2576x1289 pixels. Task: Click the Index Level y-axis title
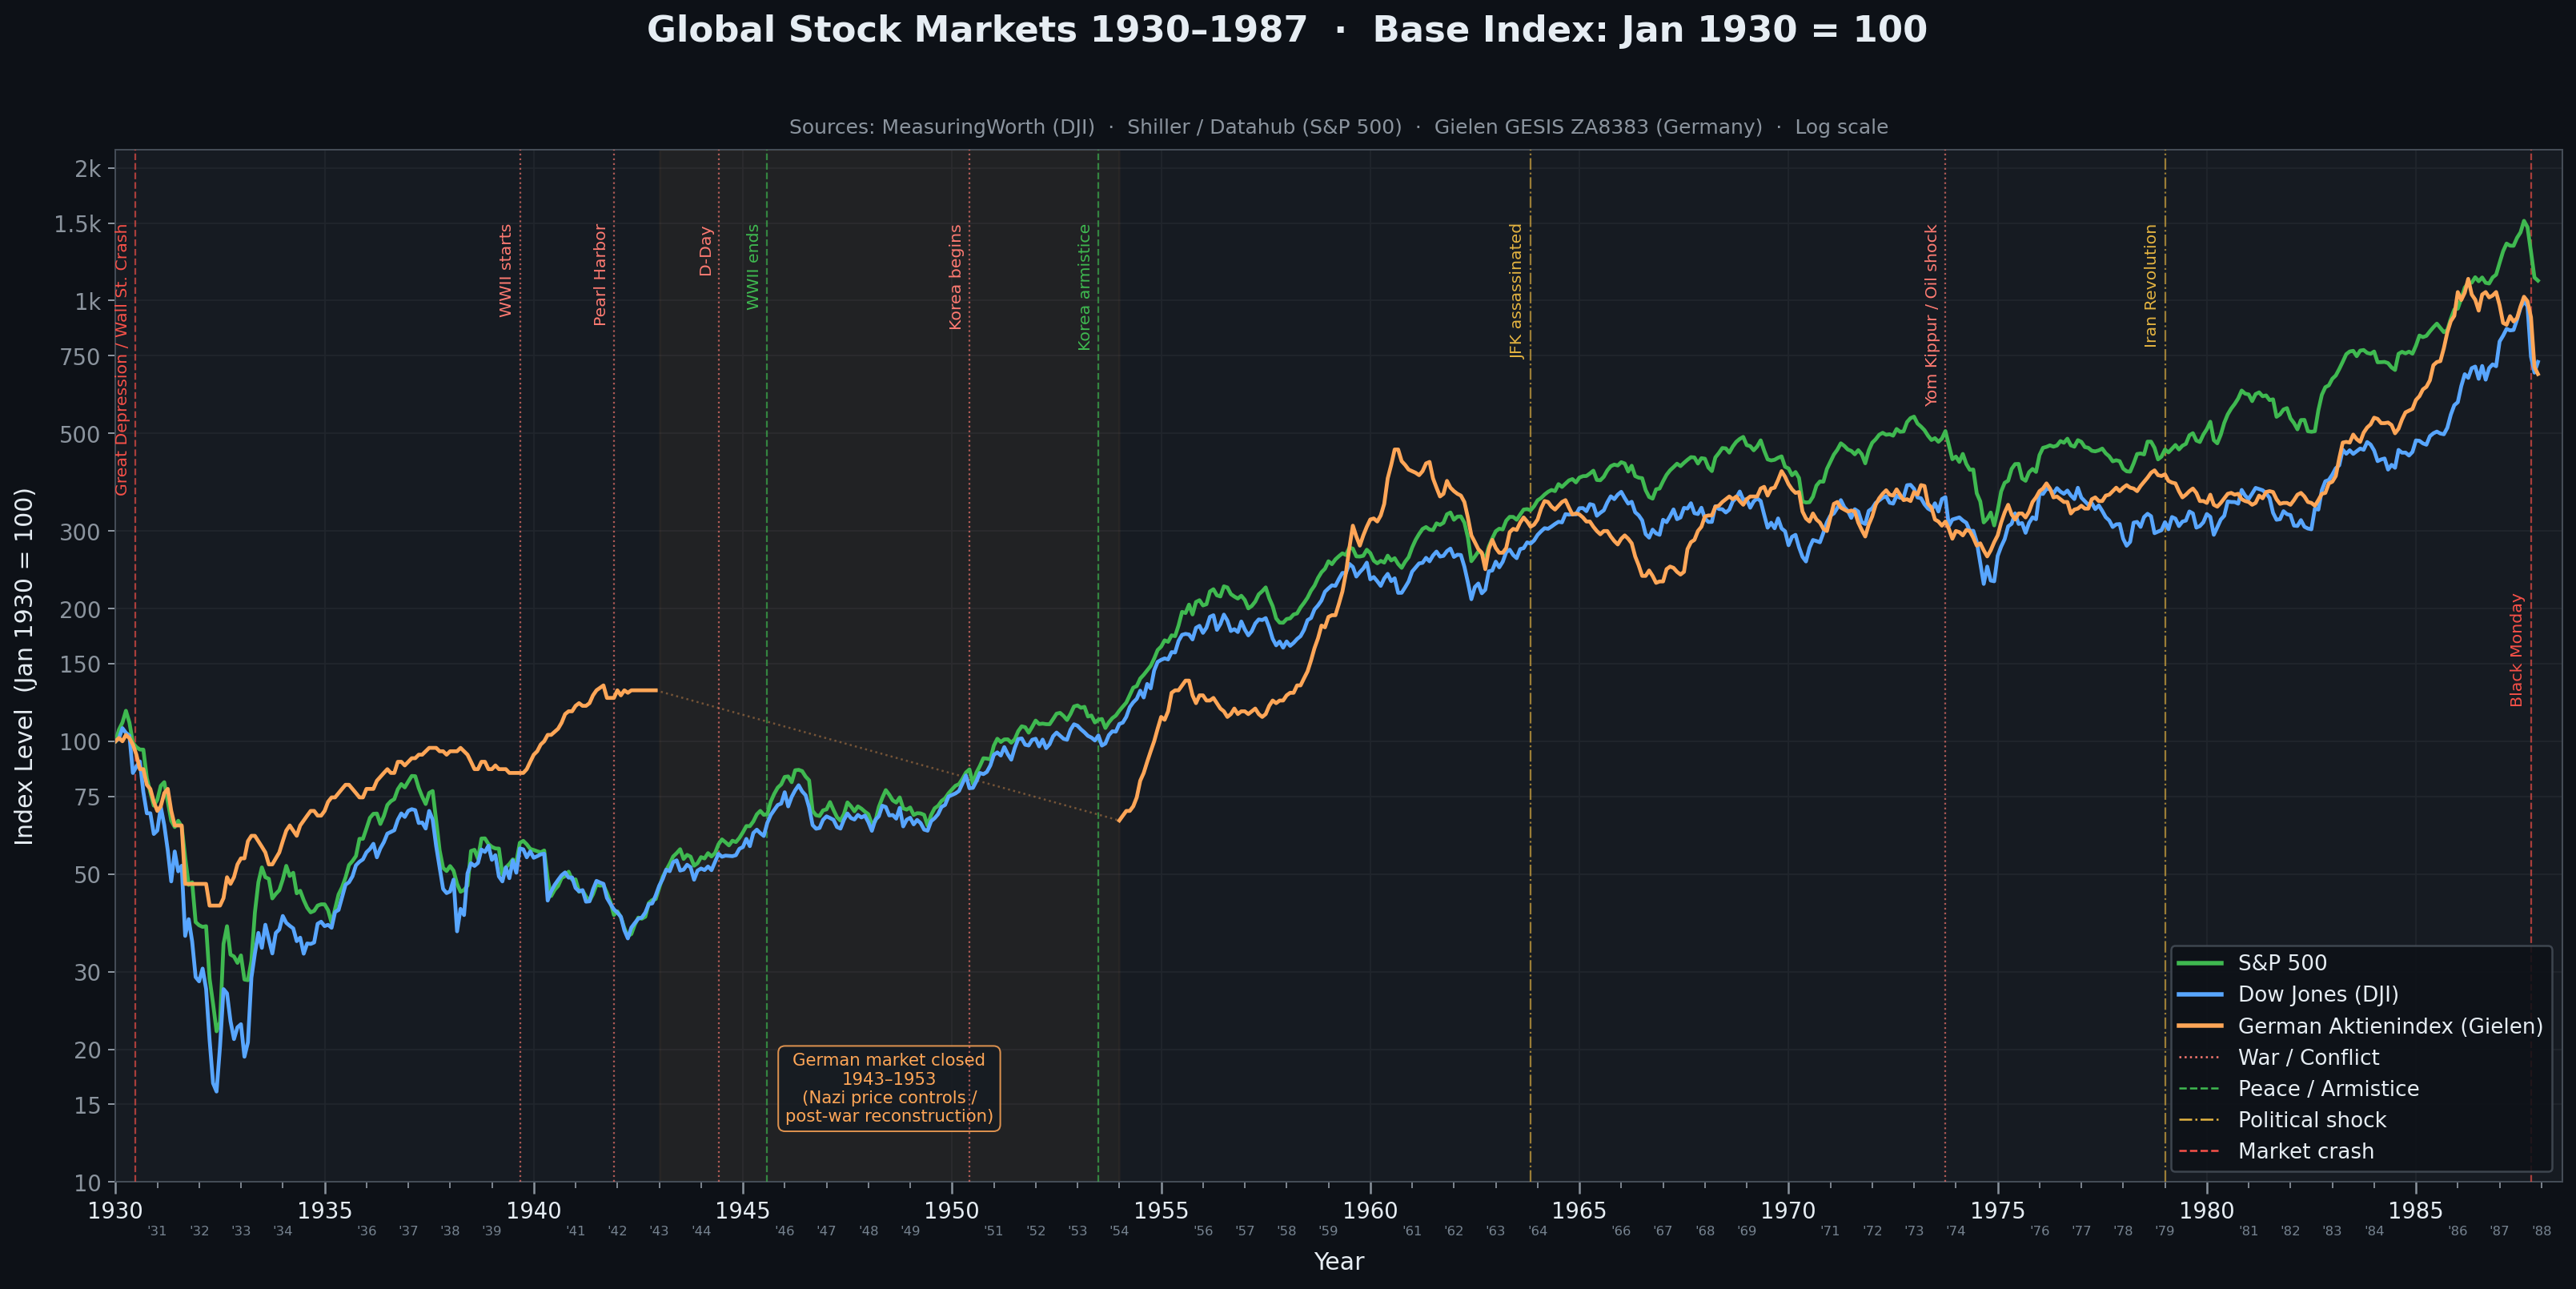point(24,666)
